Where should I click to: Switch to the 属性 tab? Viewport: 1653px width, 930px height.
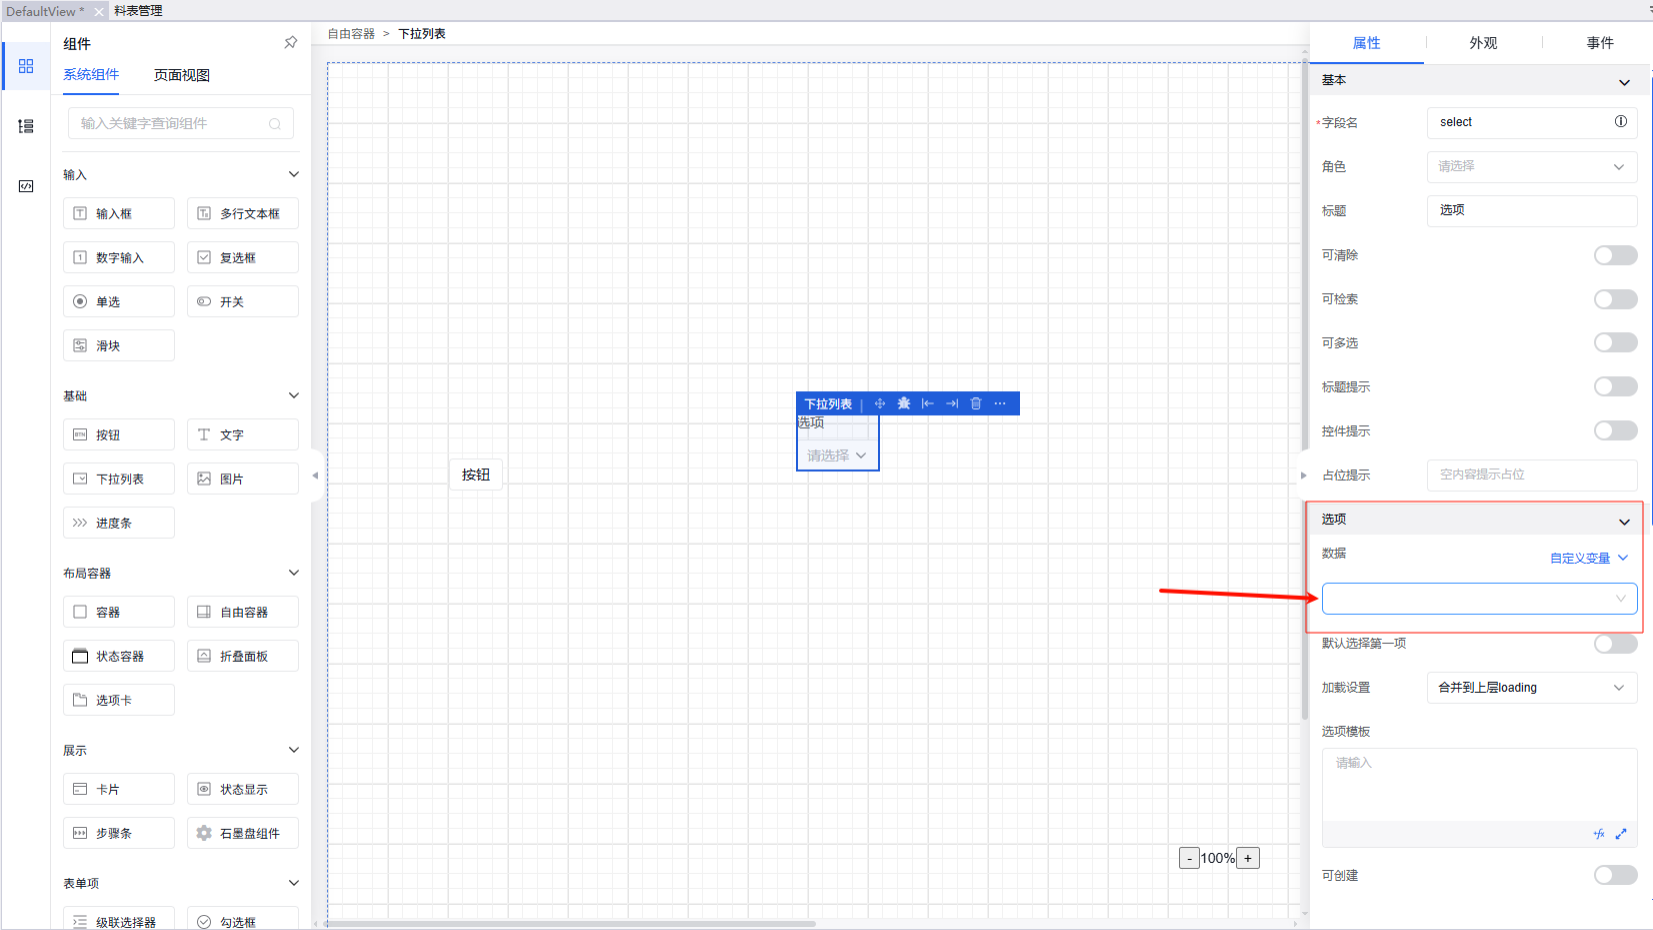1366,43
